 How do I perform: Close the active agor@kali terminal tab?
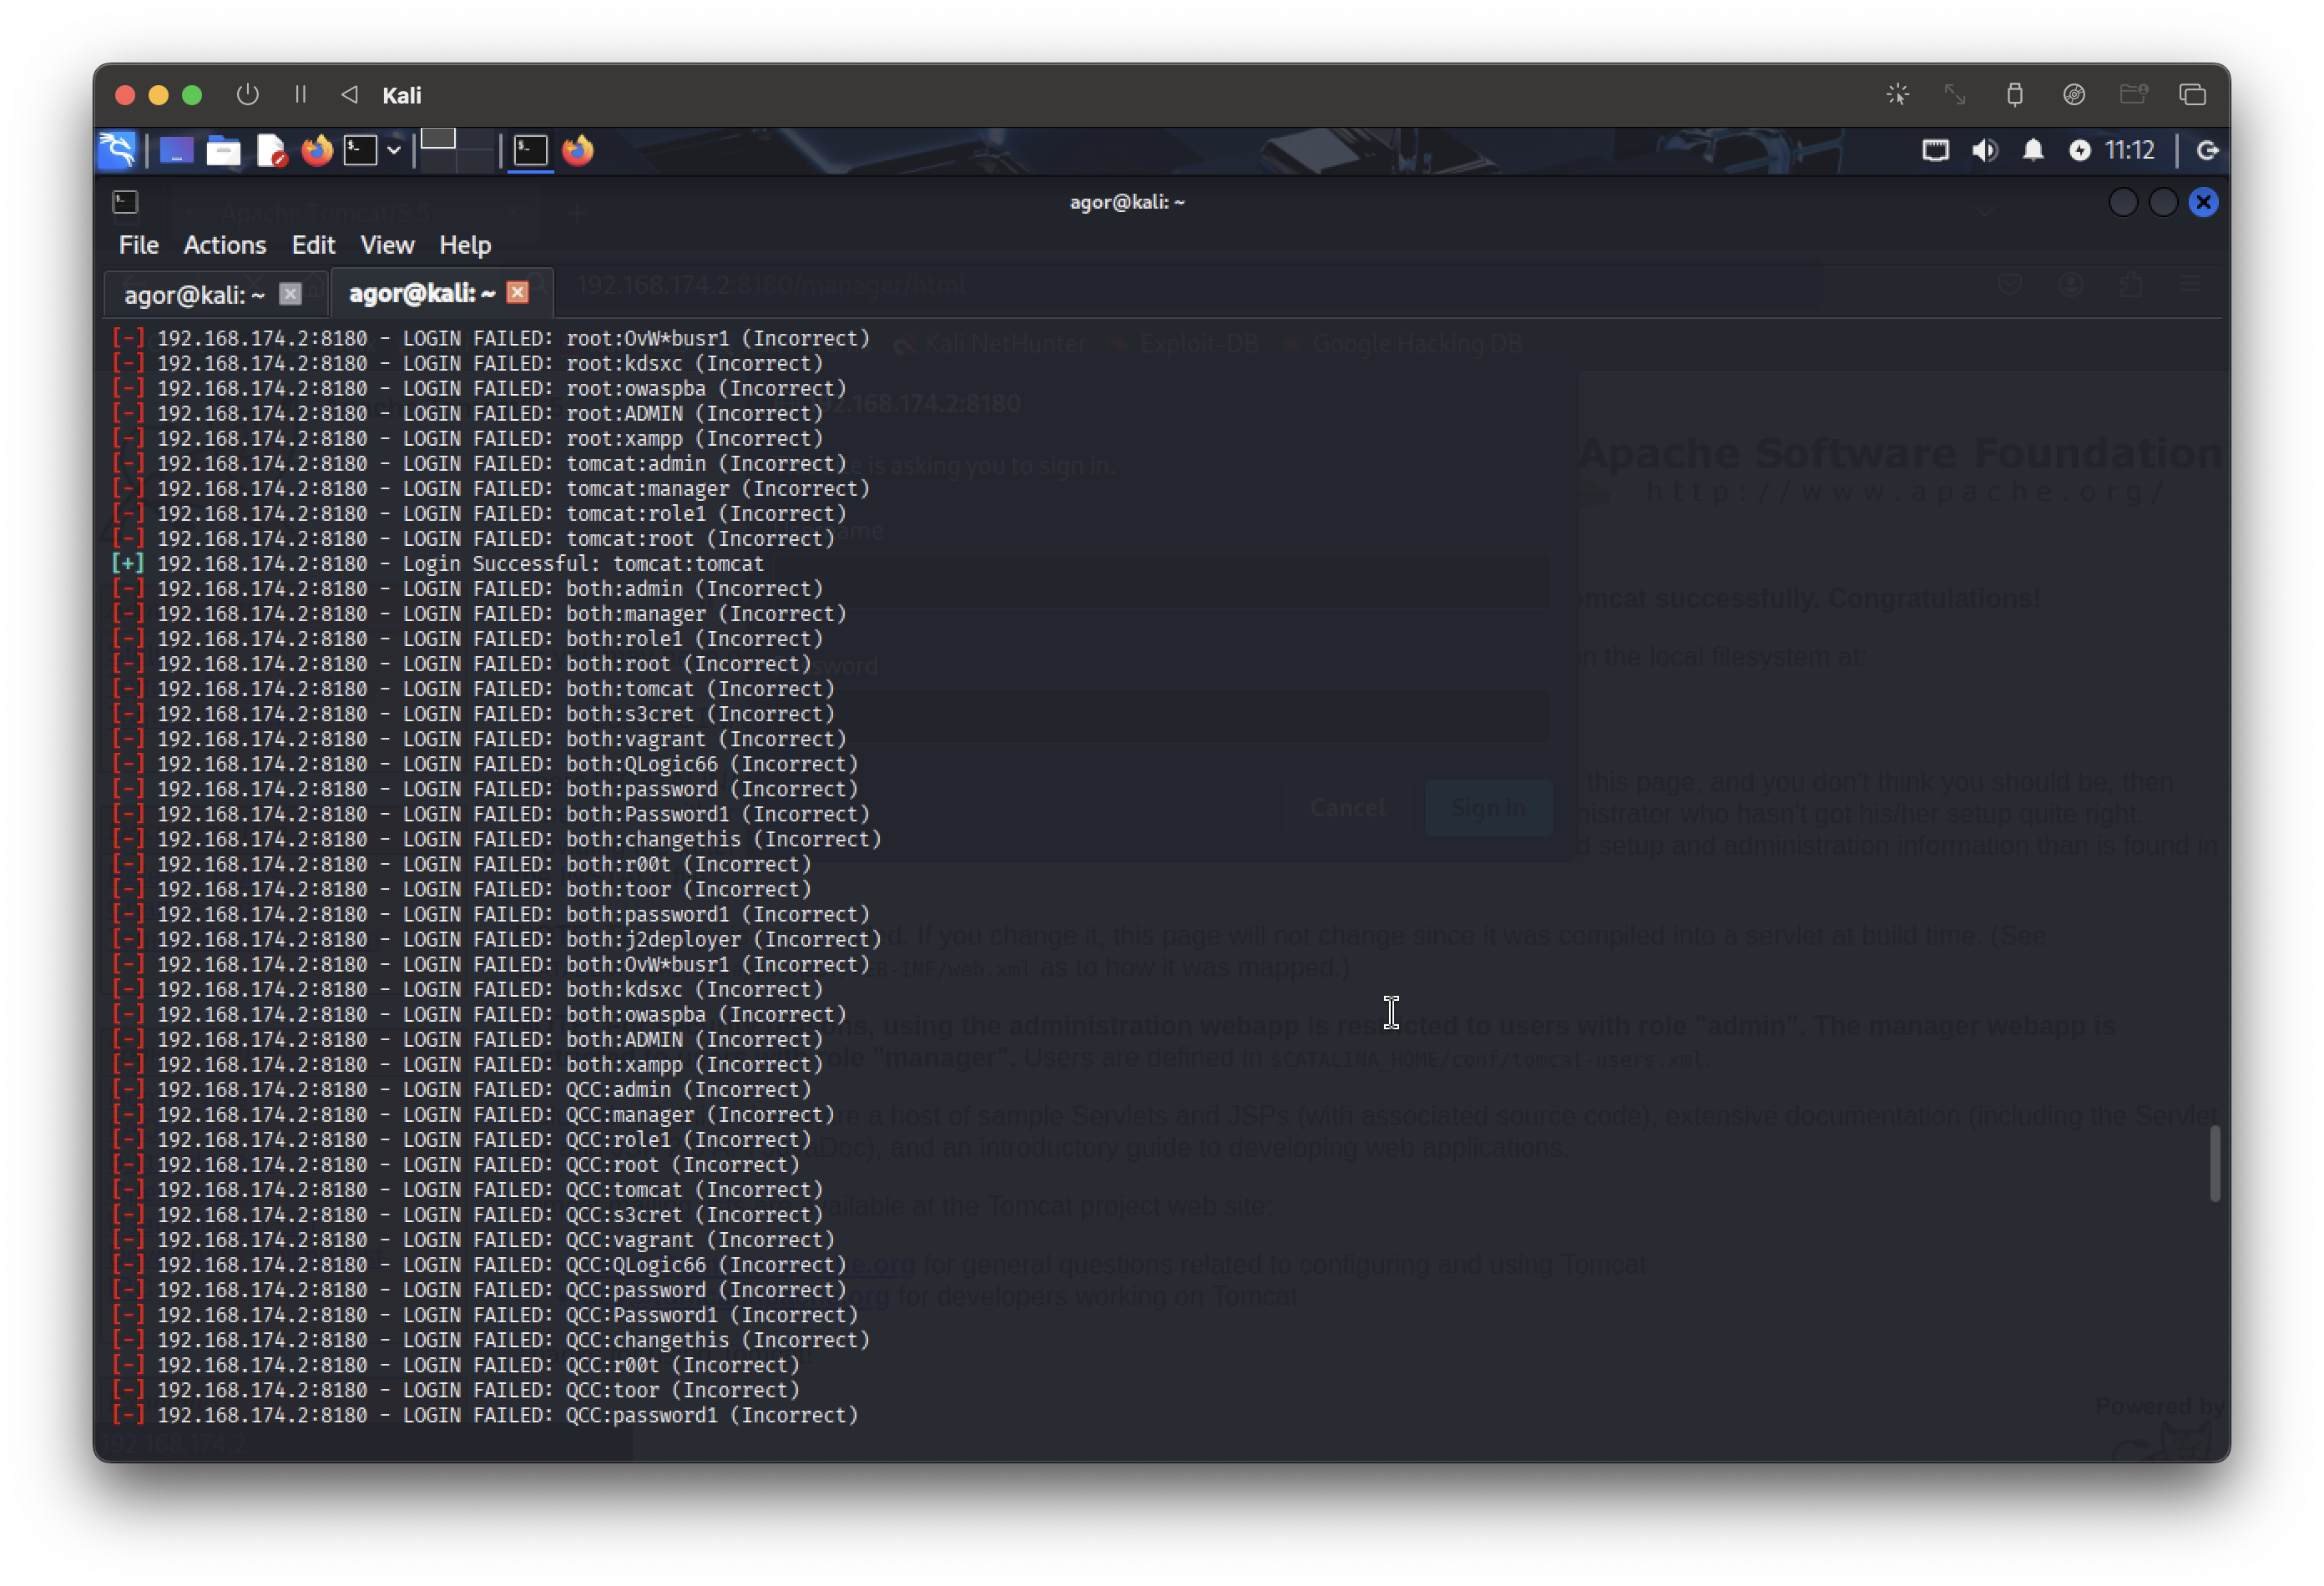click(x=517, y=292)
